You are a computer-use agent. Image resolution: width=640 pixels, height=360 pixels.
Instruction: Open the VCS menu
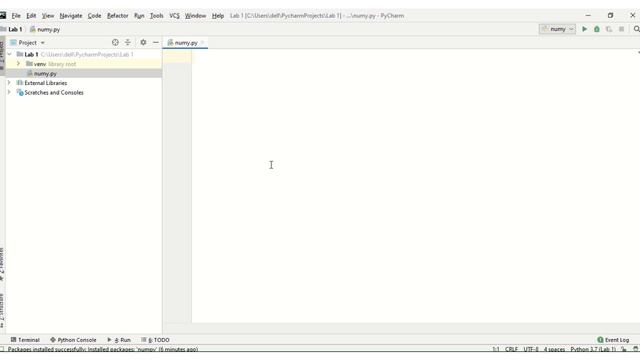pos(174,16)
